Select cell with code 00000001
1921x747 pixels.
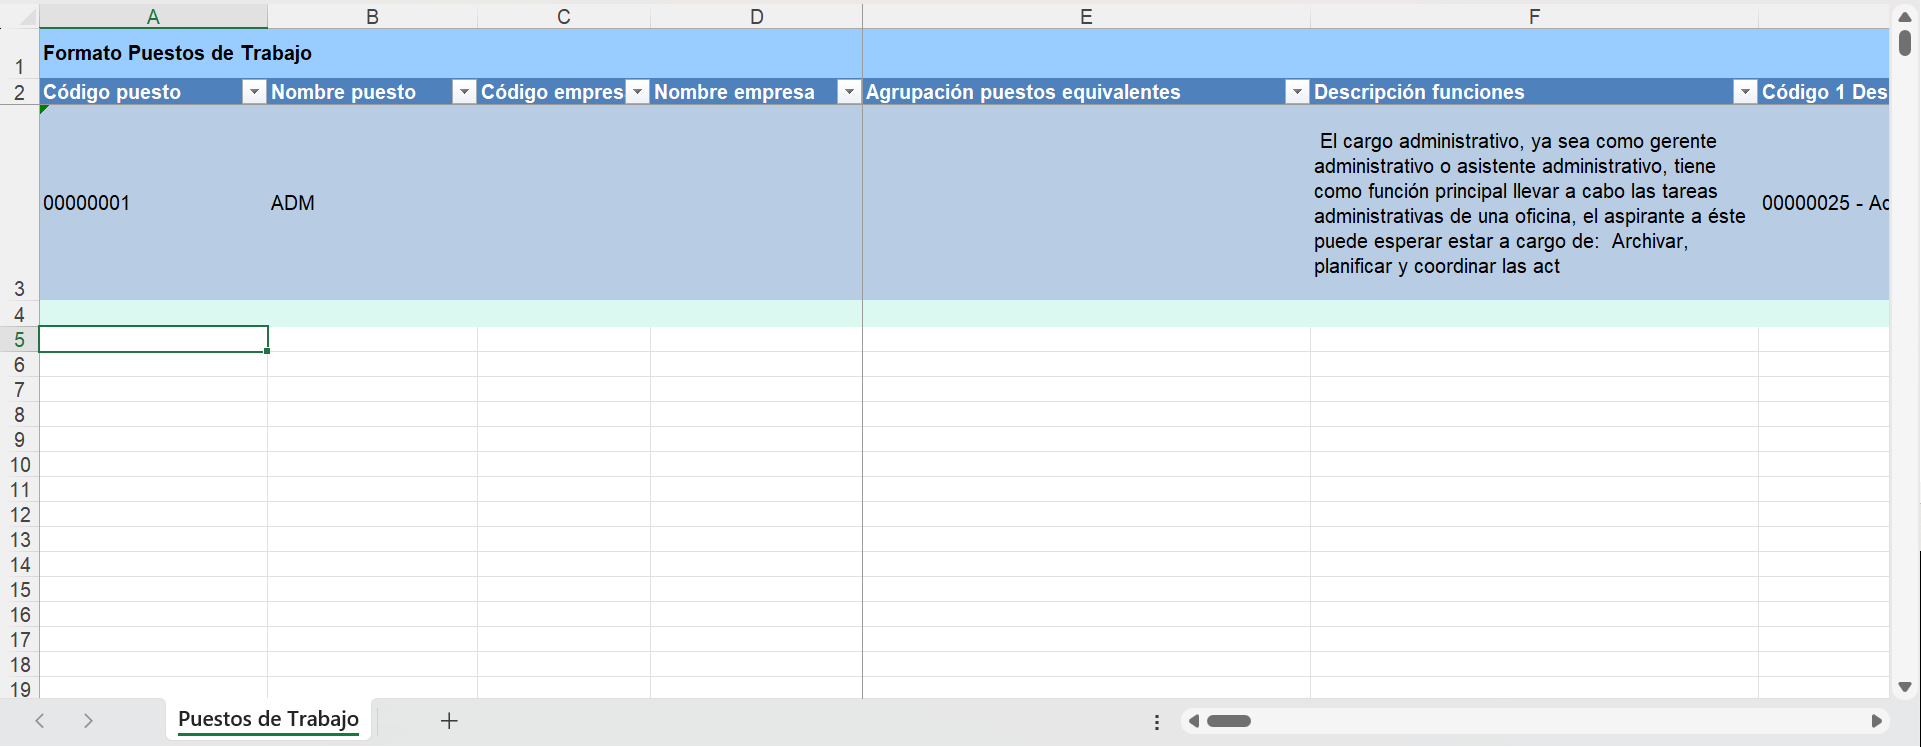[x=153, y=203]
